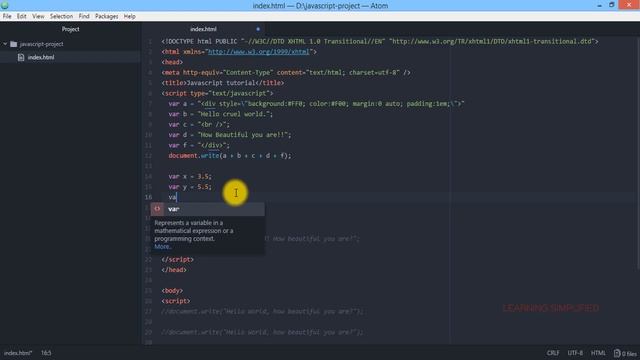640x360 pixels.
Task: Click index.html filename in status bar
Action: pos(18,353)
